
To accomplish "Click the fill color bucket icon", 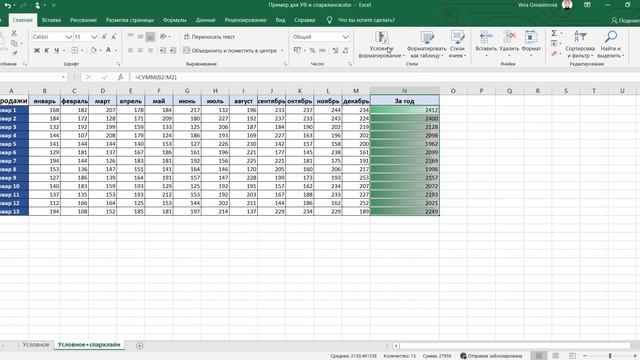I will tap(93, 50).
